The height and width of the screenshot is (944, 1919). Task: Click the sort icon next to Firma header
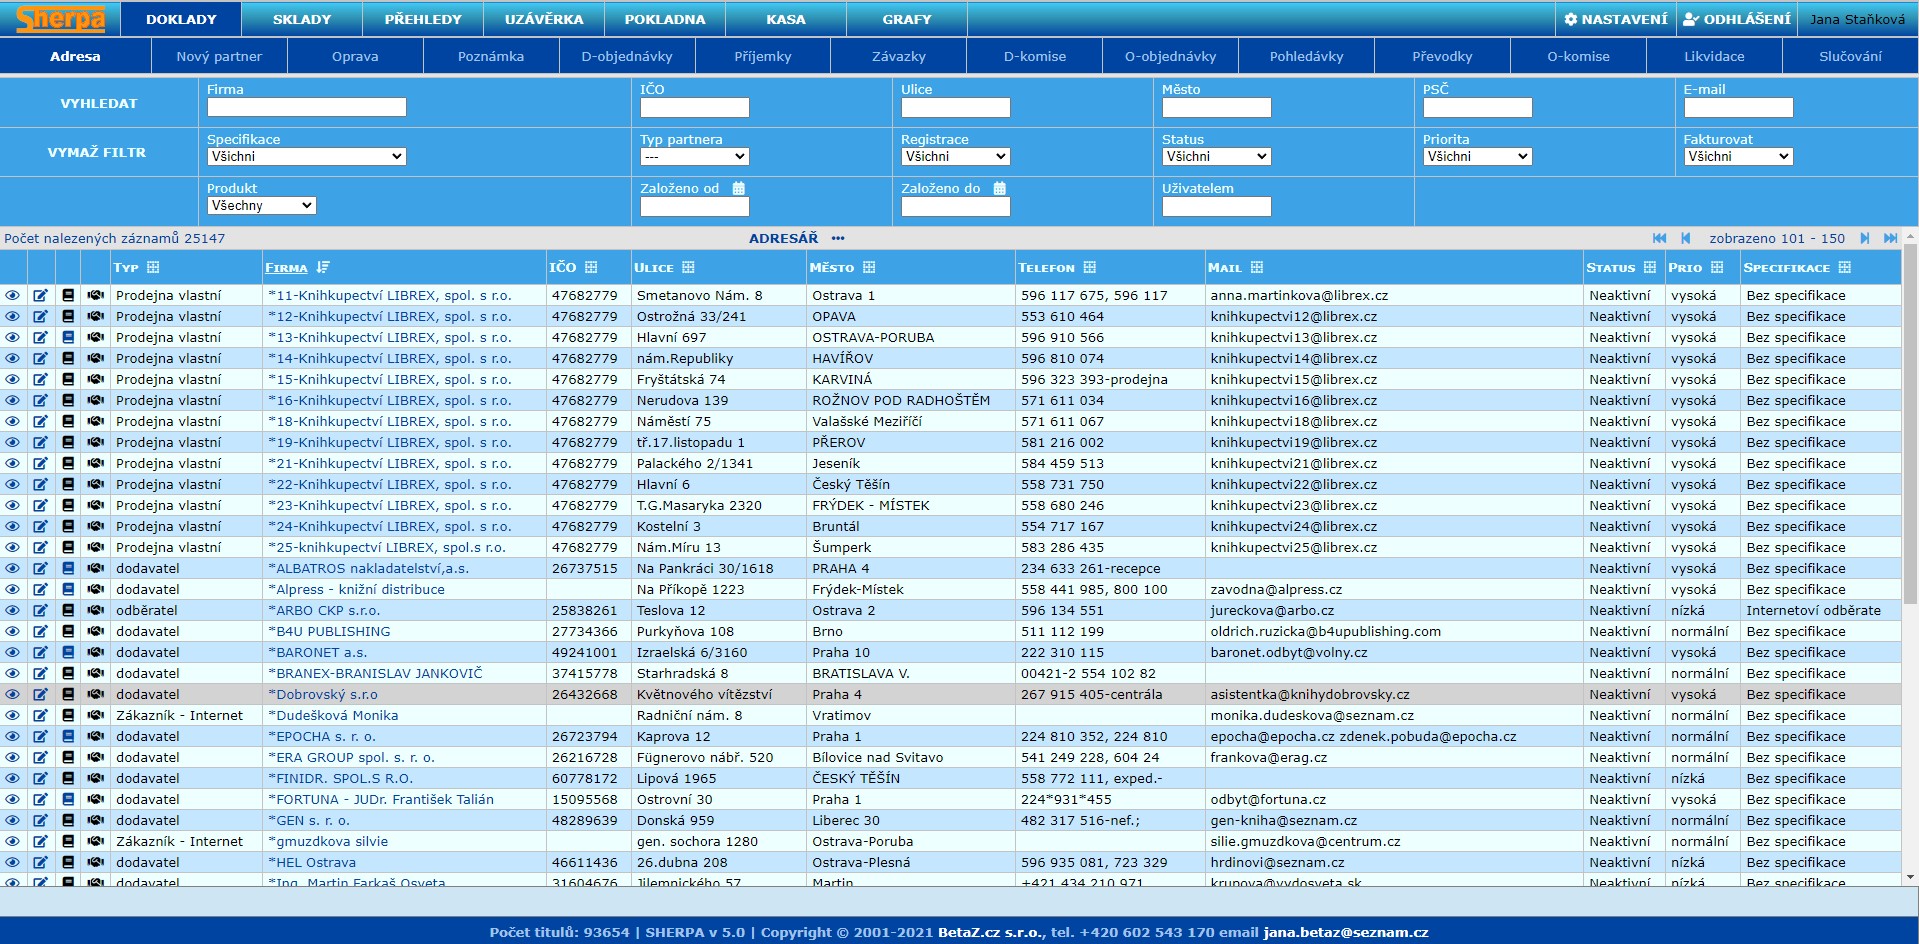pos(323,268)
